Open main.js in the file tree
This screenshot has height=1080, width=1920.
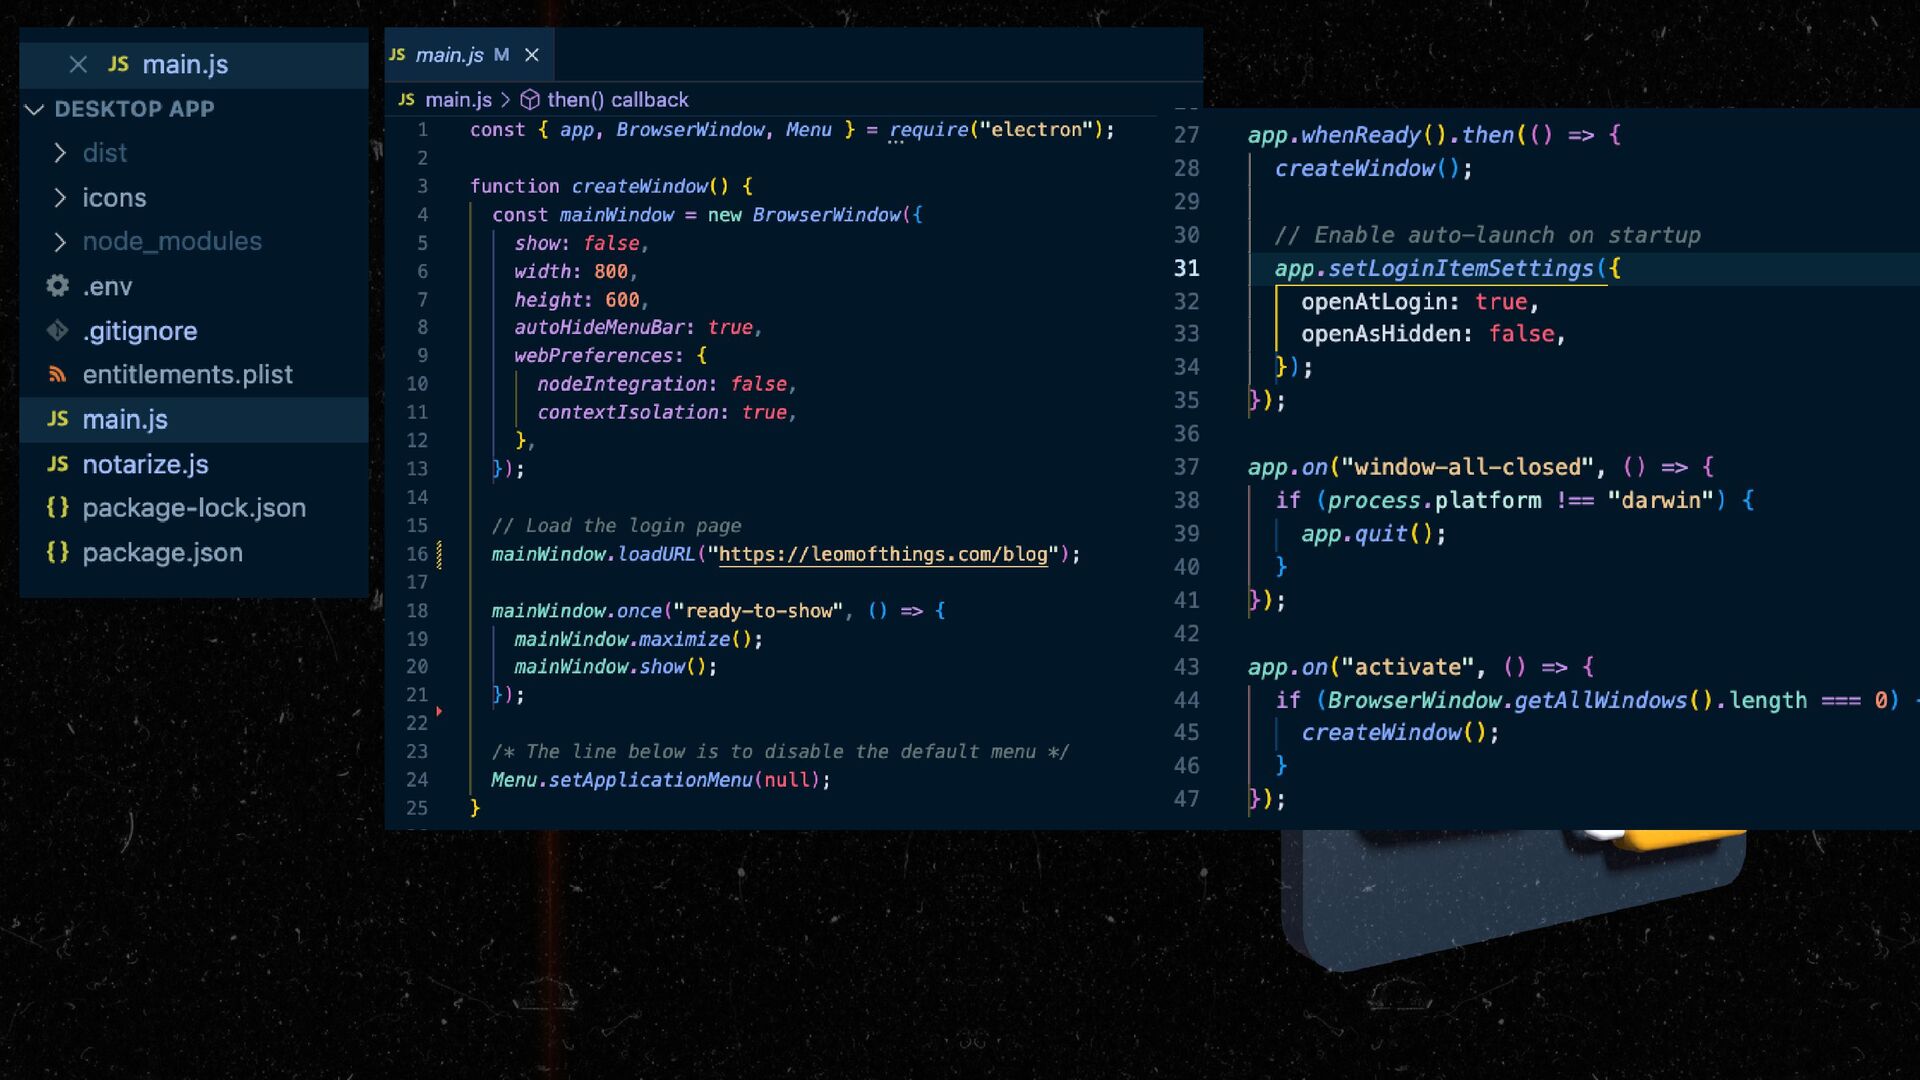point(125,420)
